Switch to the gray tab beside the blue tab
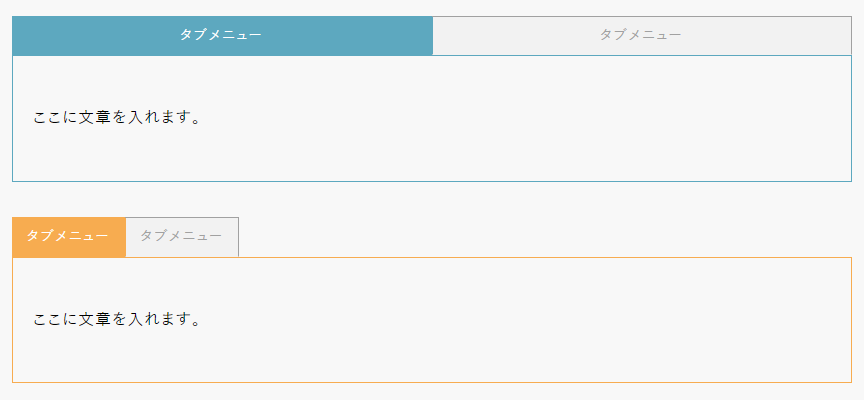 tap(641, 35)
